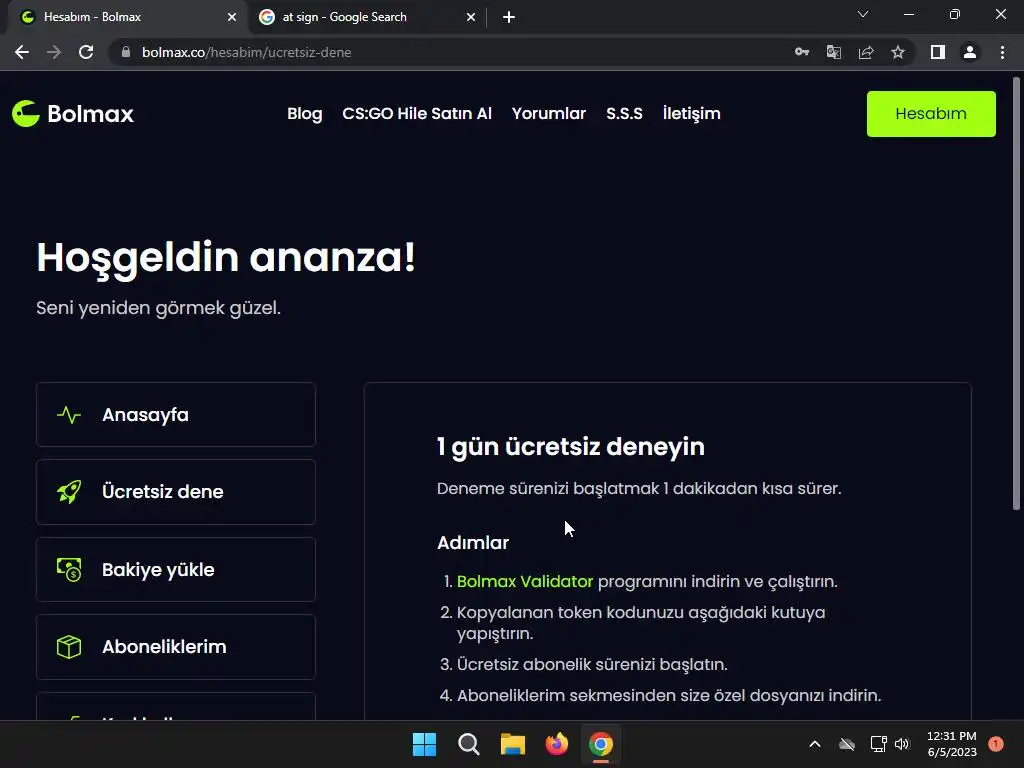Open the Bolmax Validator link
The image size is (1024, 768).
tap(524, 581)
